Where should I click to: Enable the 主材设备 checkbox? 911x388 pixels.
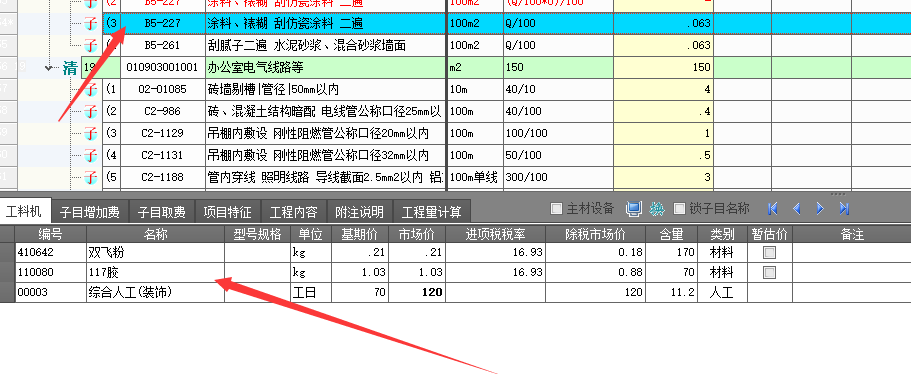click(556, 209)
